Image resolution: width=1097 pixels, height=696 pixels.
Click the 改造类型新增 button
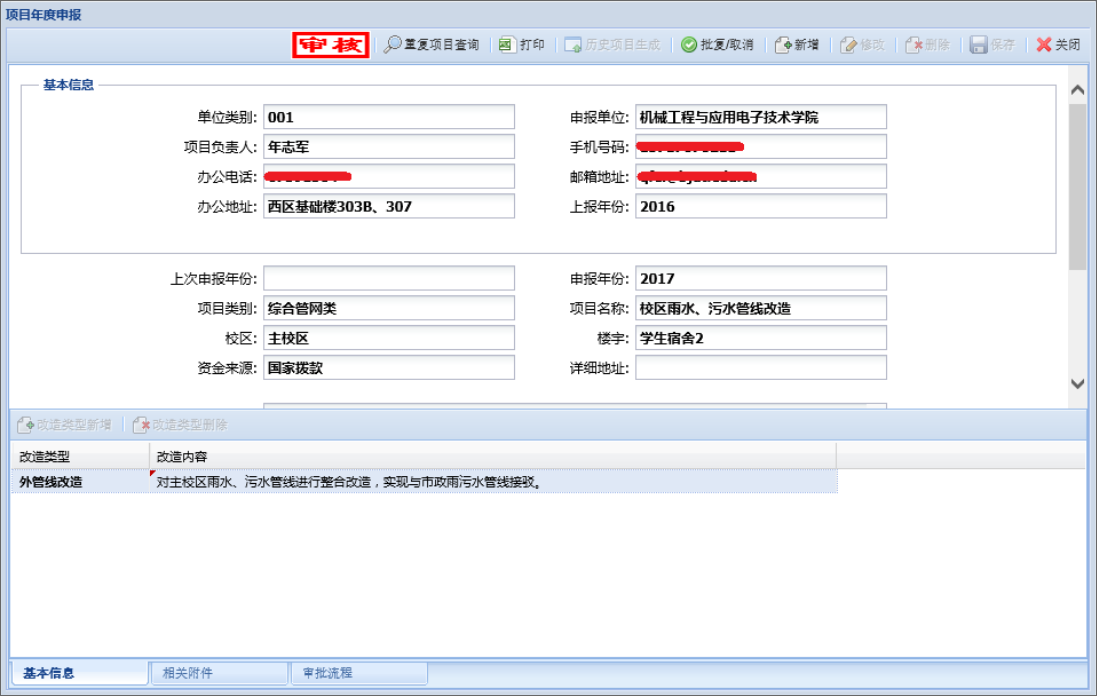pos(64,425)
